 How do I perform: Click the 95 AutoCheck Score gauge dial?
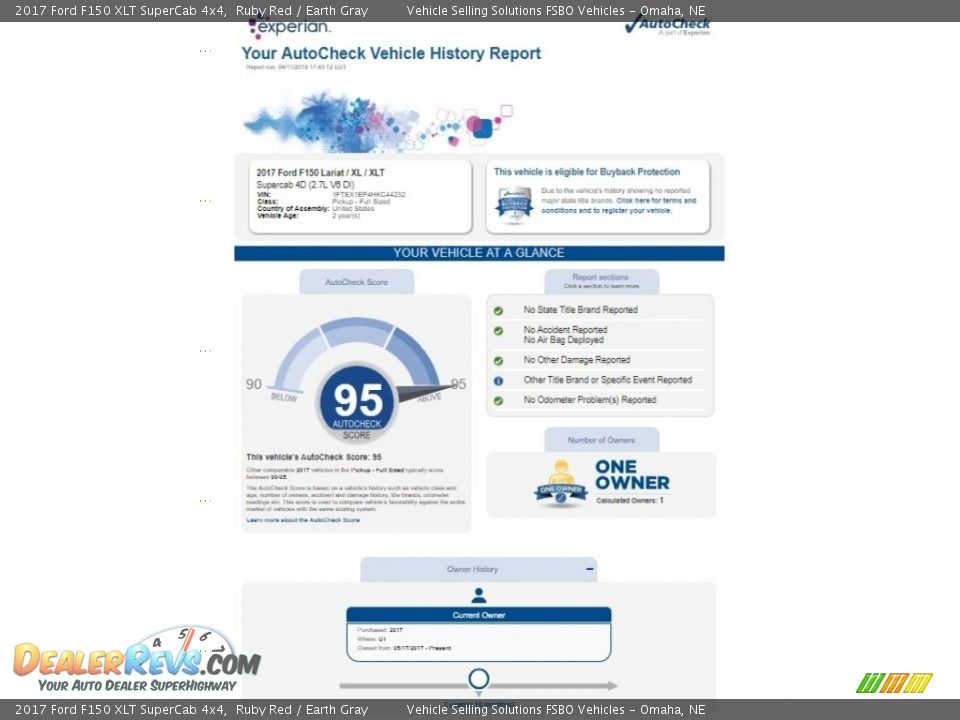click(x=357, y=400)
